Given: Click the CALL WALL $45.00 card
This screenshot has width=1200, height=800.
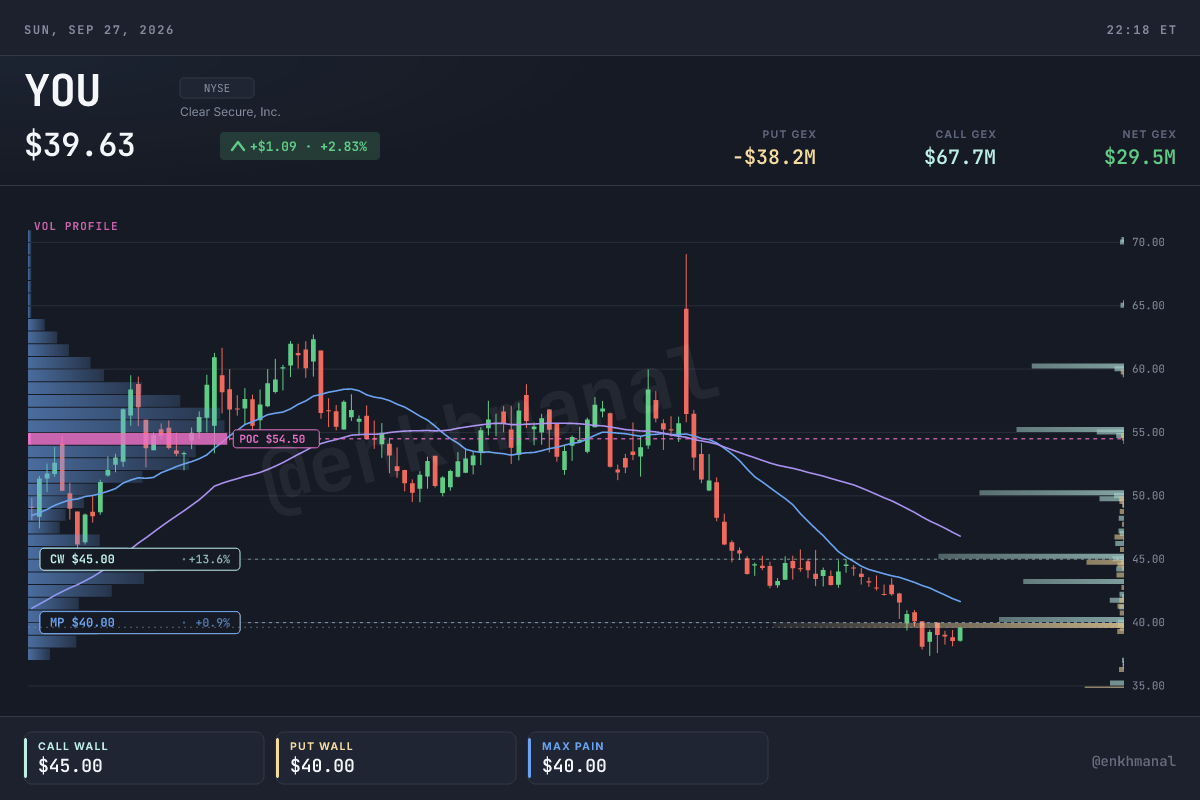Looking at the screenshot, I should point(144,757).
